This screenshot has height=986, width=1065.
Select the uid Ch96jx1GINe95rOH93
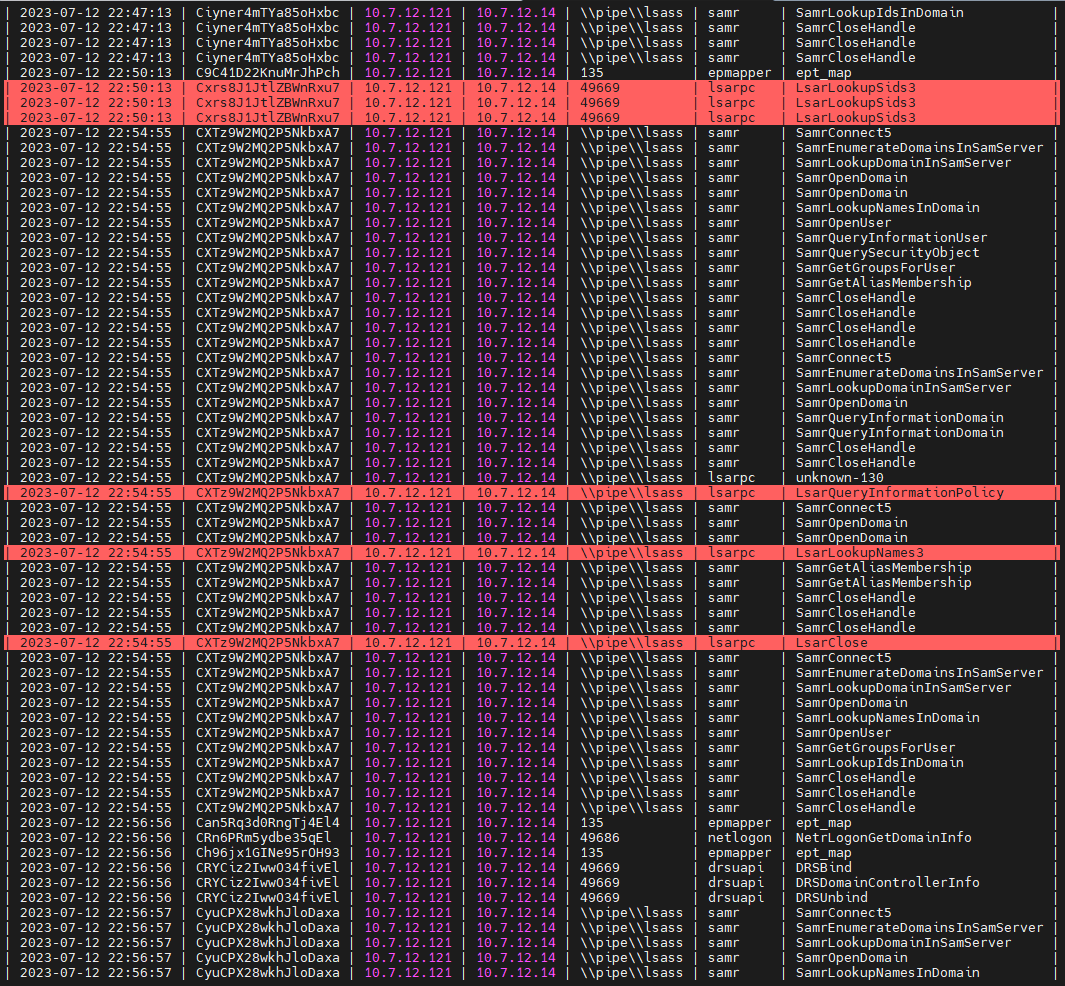pyautogui.click(x=268, y=852)
